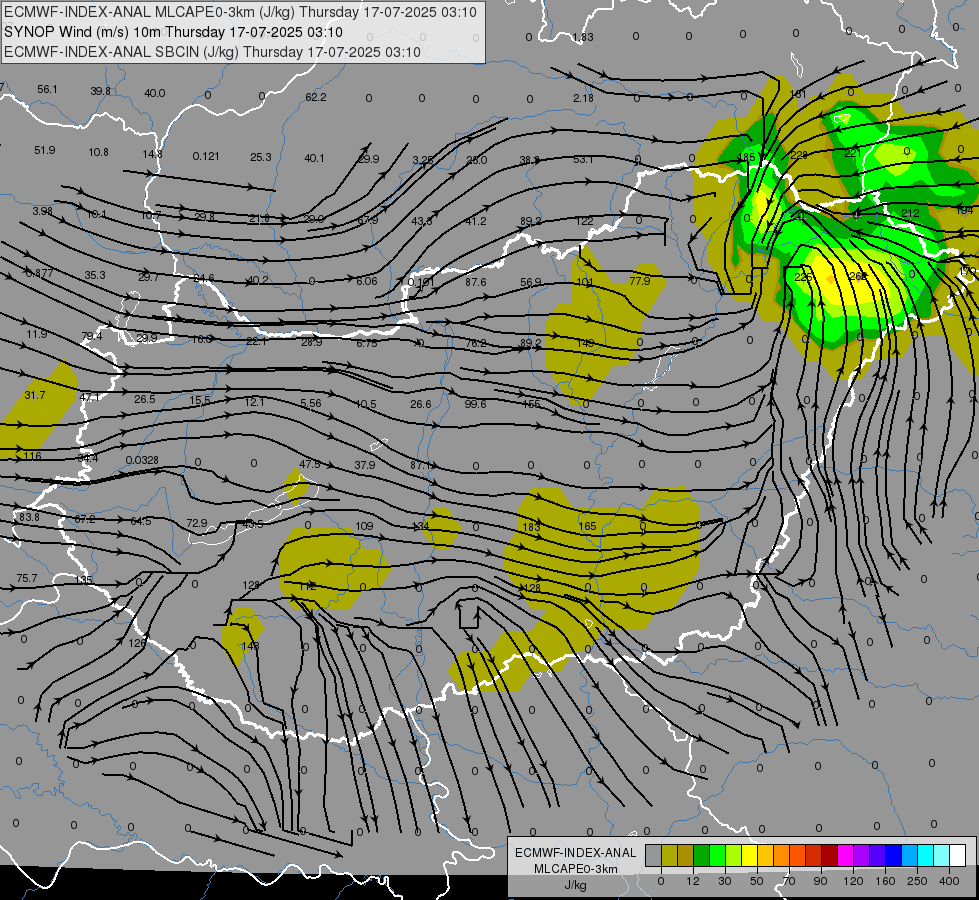Screen dimensions: 979x900
Task: Click the purple swatch right of magenta
Action: click(862, 856)
